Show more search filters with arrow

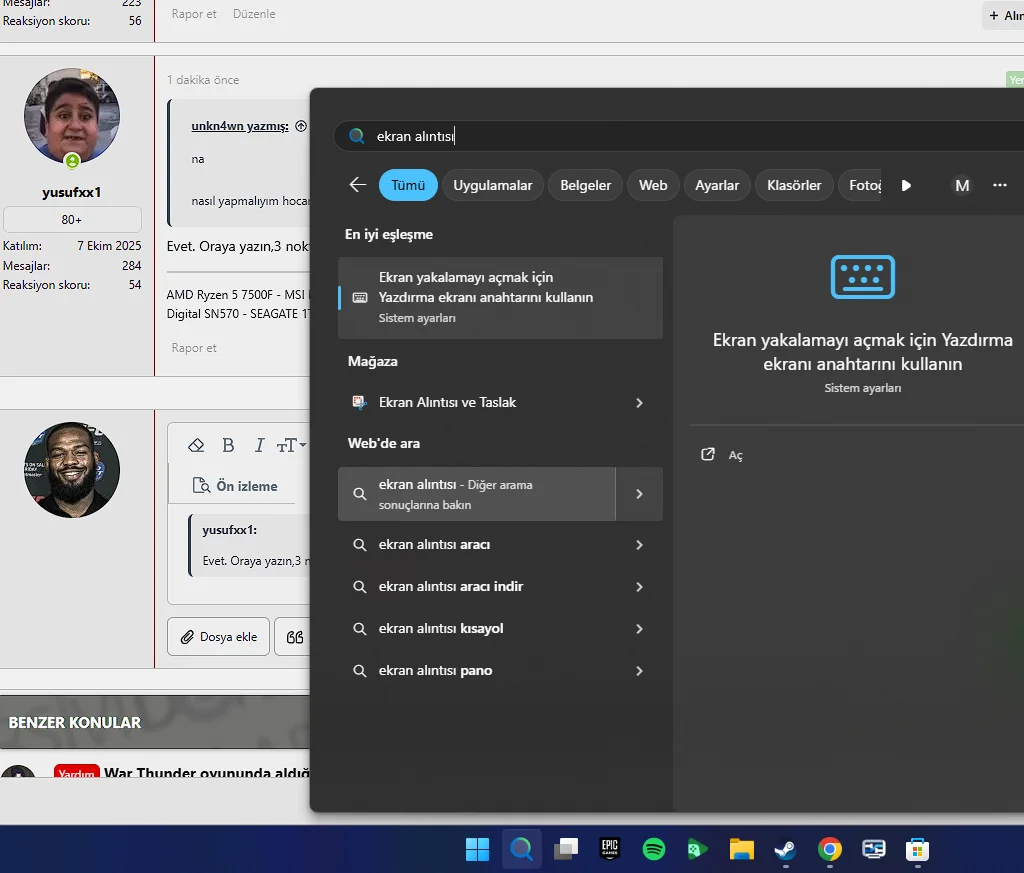point(906,185)
